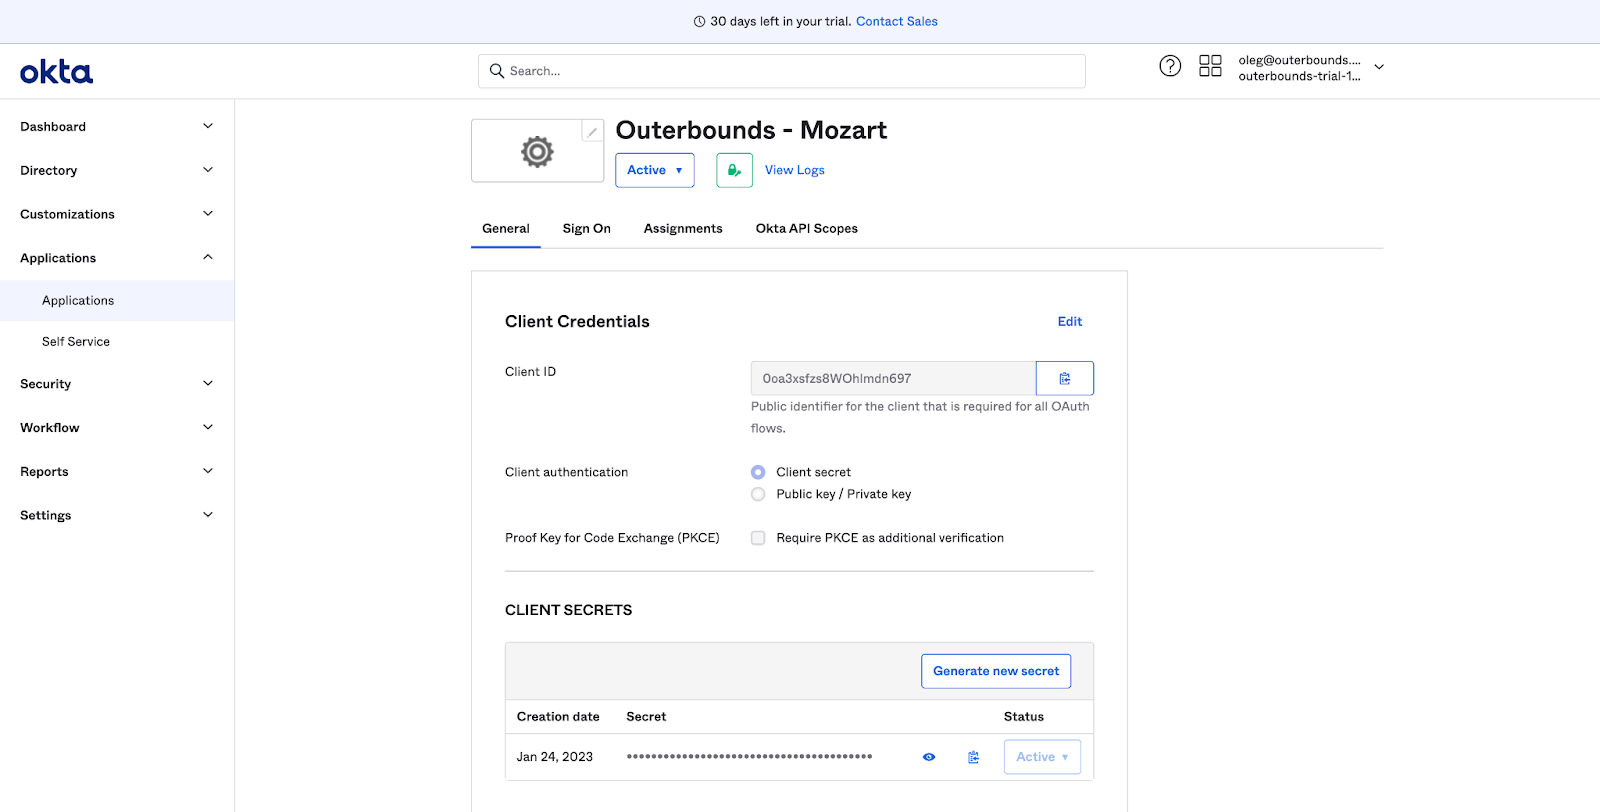Switch to the General tab

(506, 229)
